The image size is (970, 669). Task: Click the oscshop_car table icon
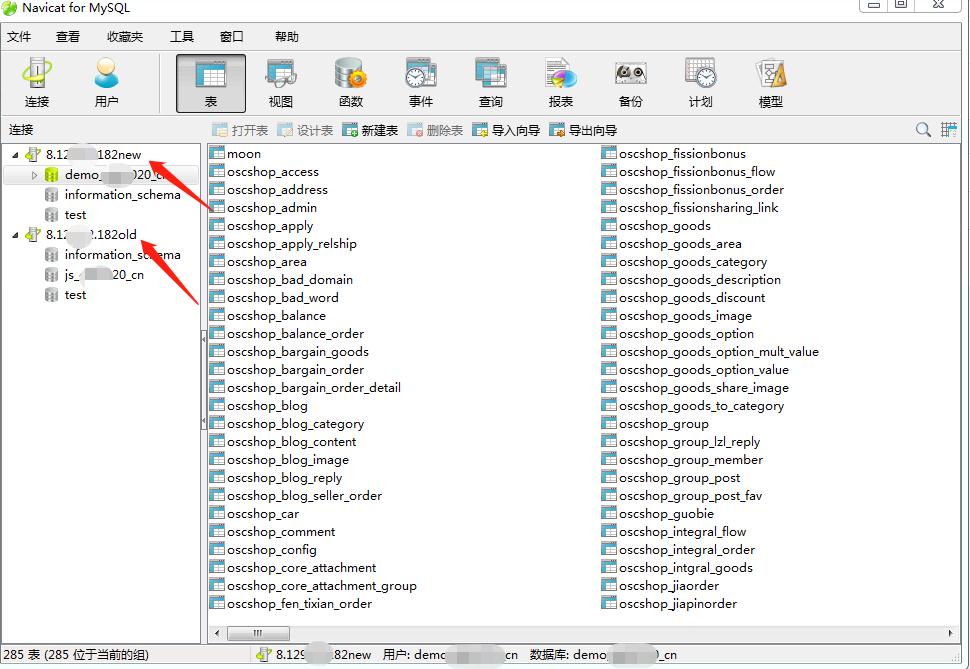217,513
